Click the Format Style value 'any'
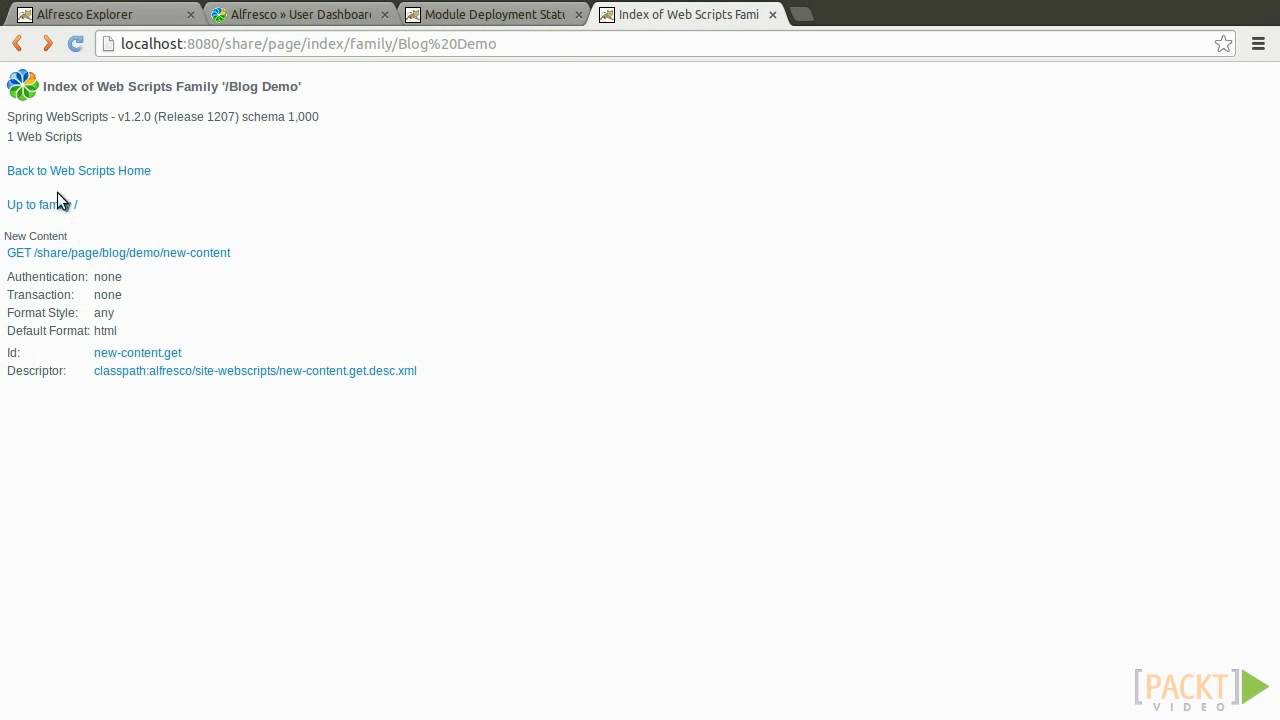Image resolution: width=1280 pixels, height=720 pixels. pos(104,313)
